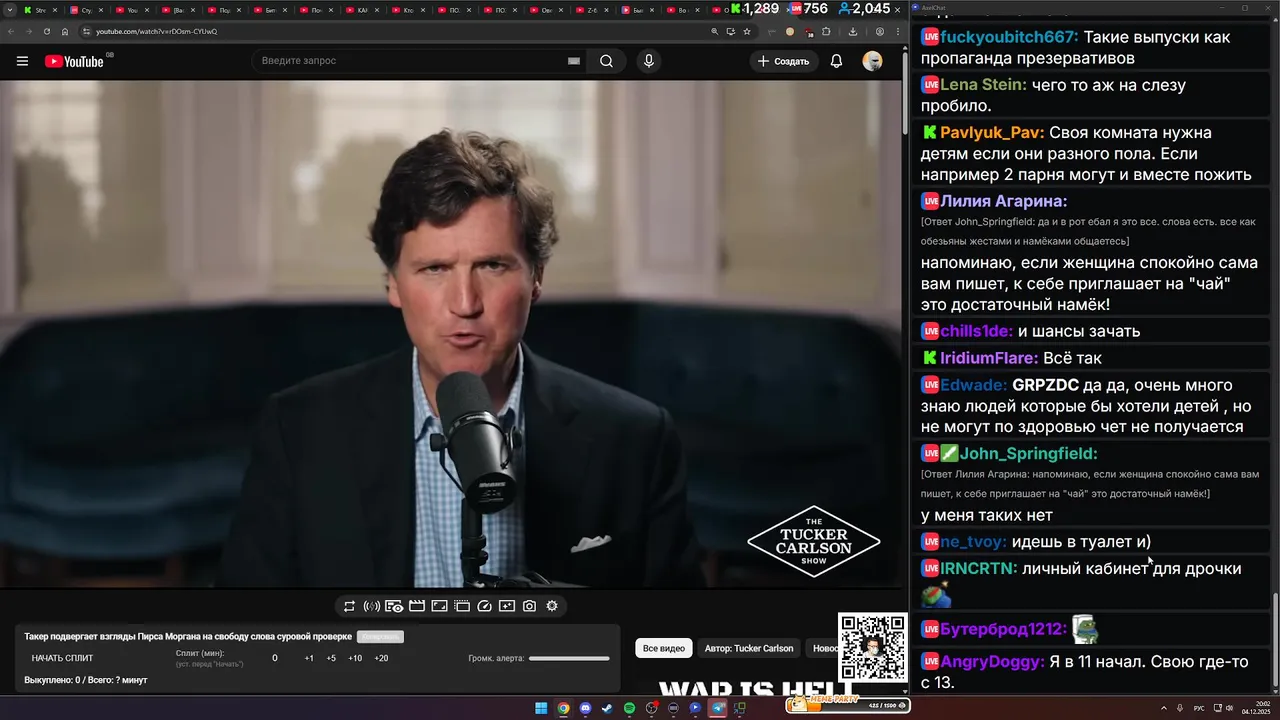This screenshot has width=1280, height=720.
Task: Open Chrome from the taskbar
Action: click(563, 708)
